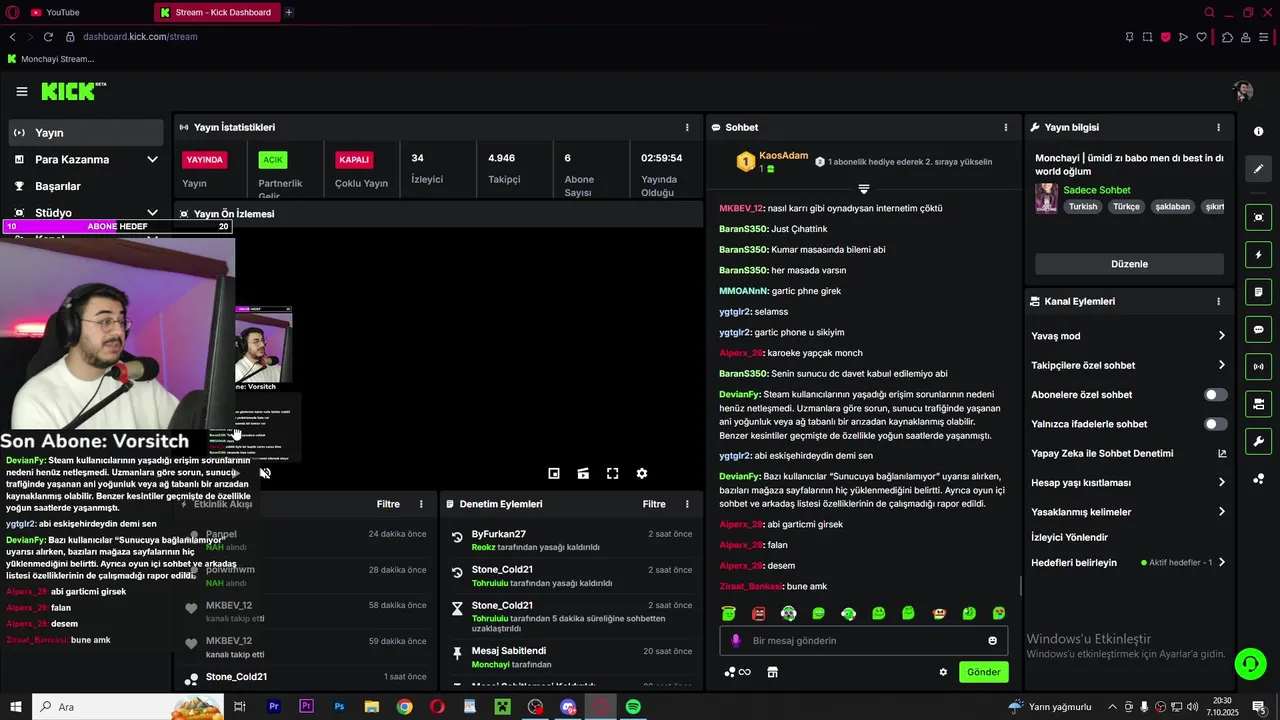Open the Sadece Sohbet category link
Viewport: 1280px width, 720px height.
point(1097,190)
